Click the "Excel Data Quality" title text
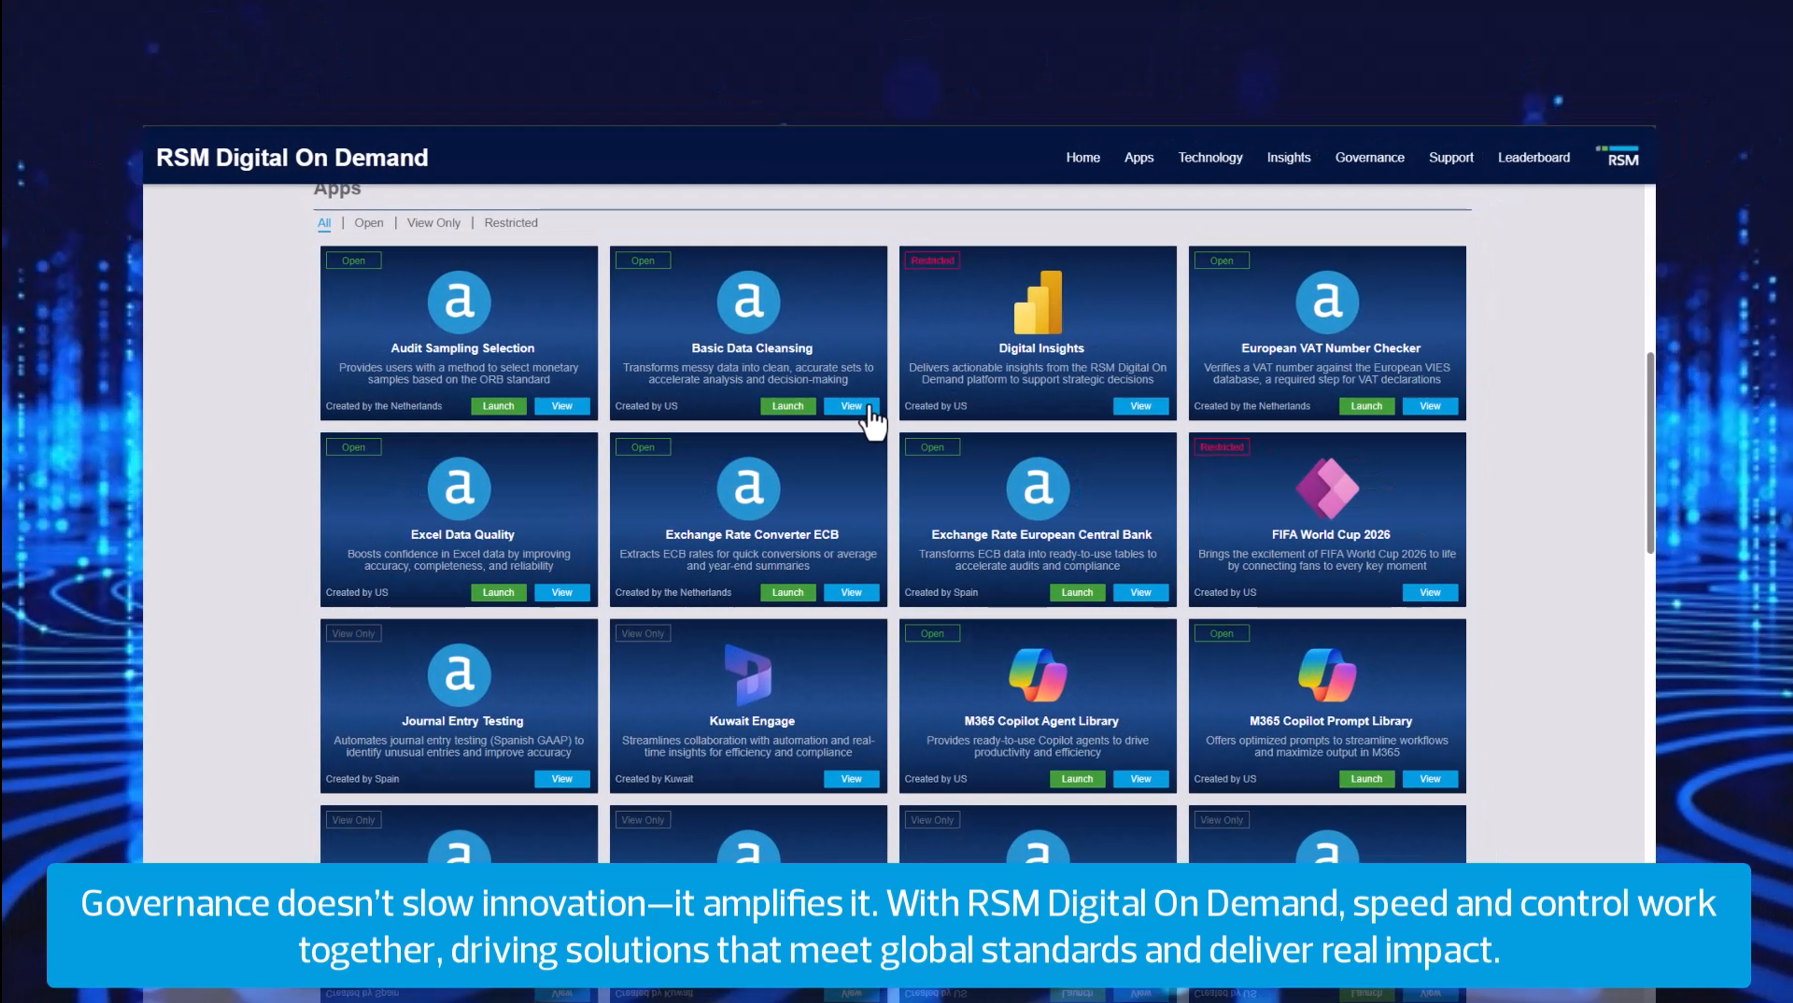Screen dimensions: 1793x1003 463,535
